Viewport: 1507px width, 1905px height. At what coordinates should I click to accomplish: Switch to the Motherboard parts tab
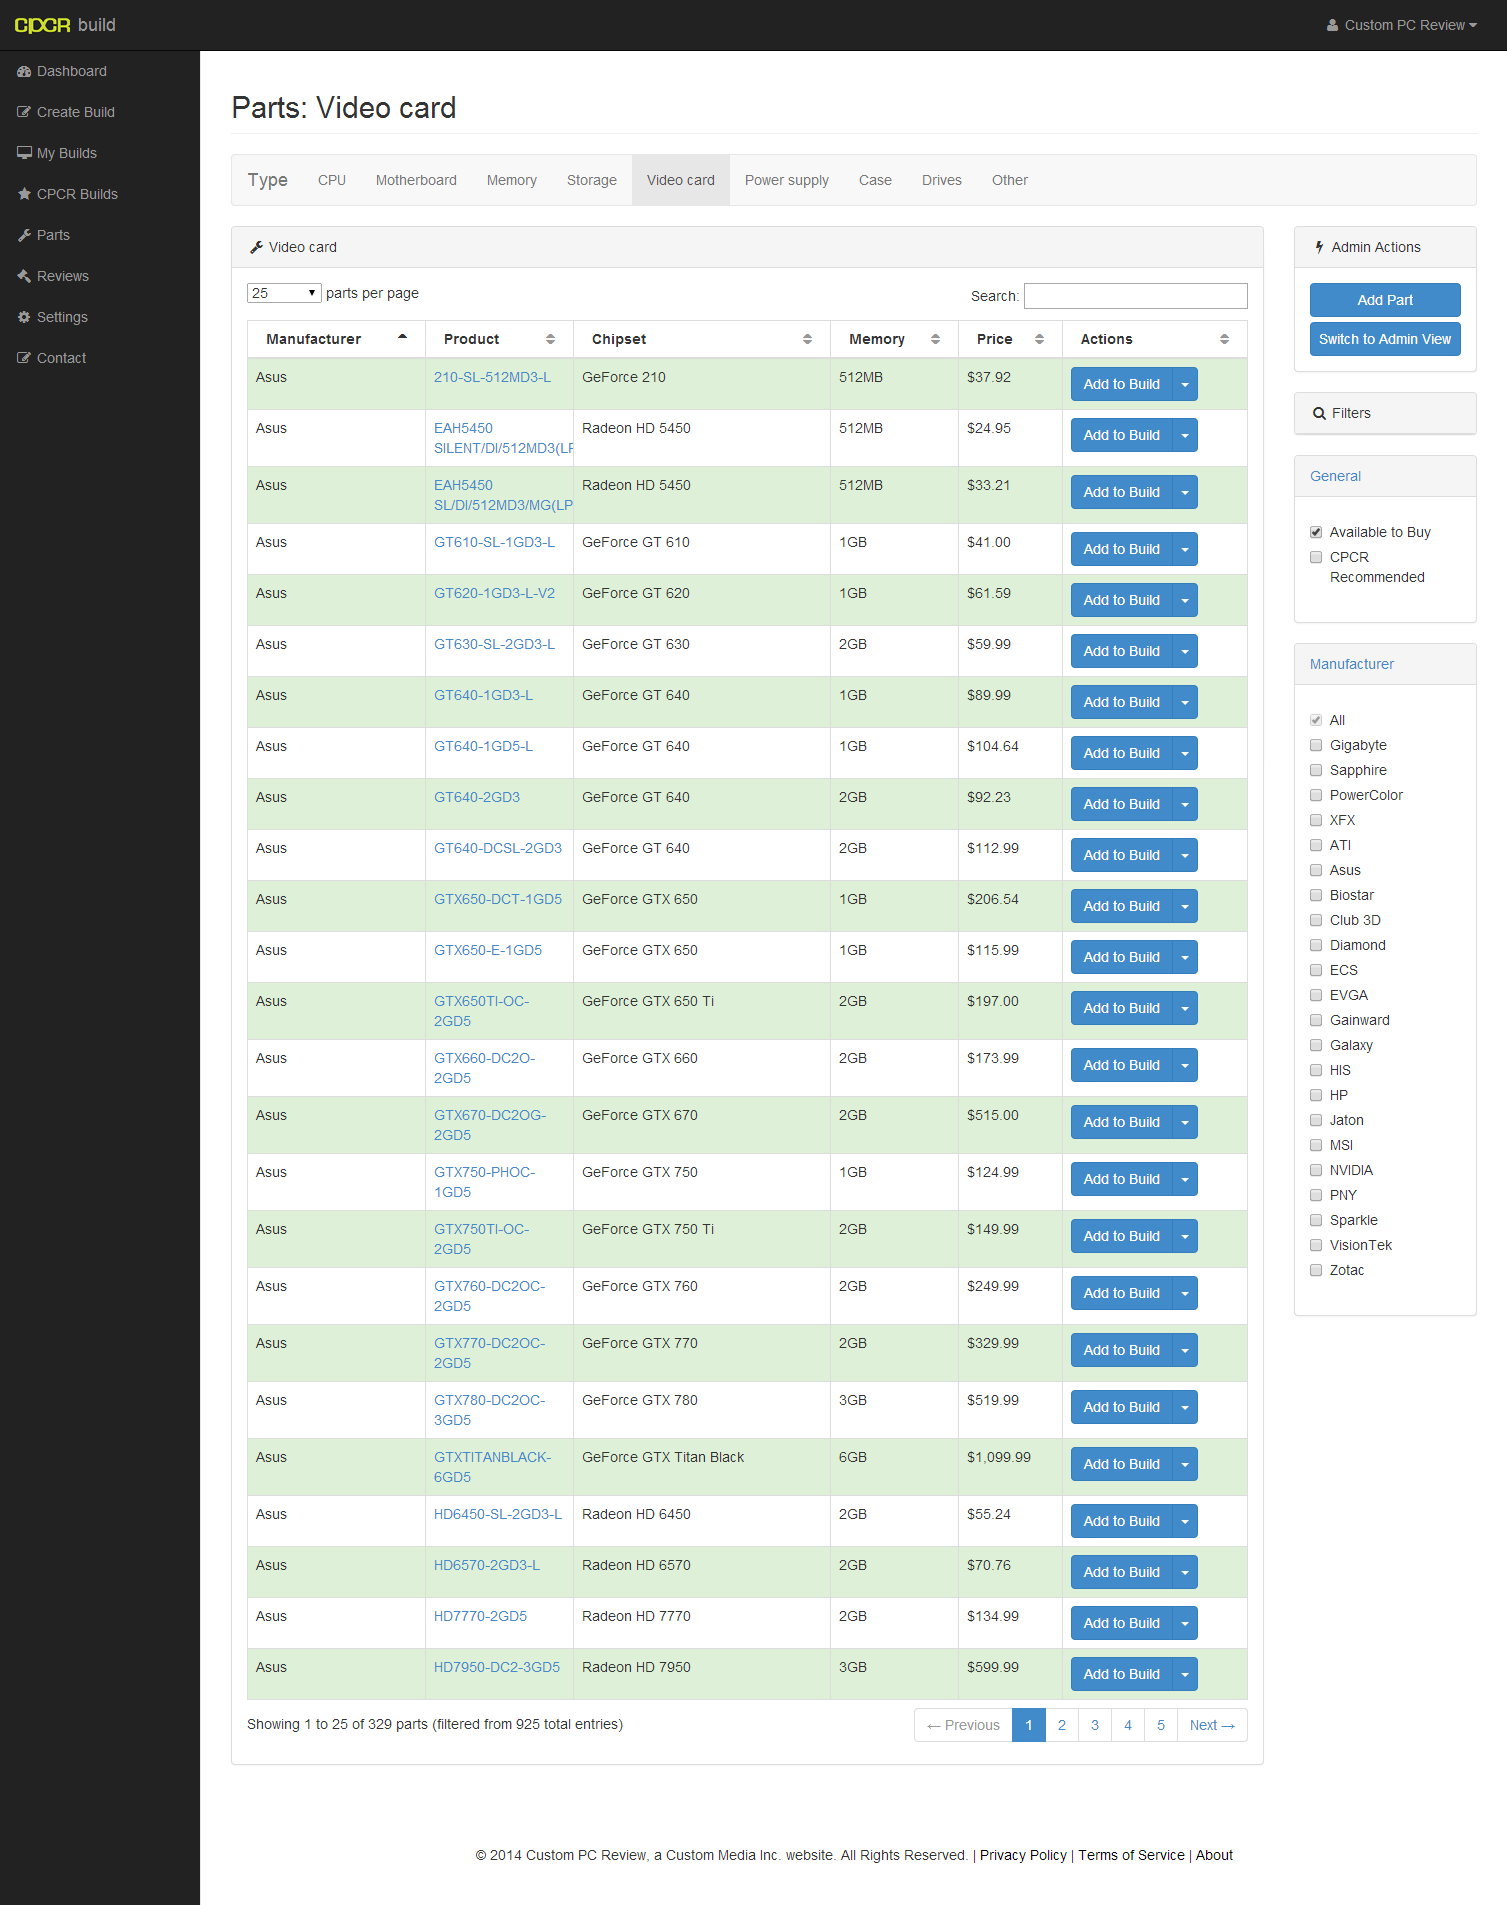click(416, 180)
